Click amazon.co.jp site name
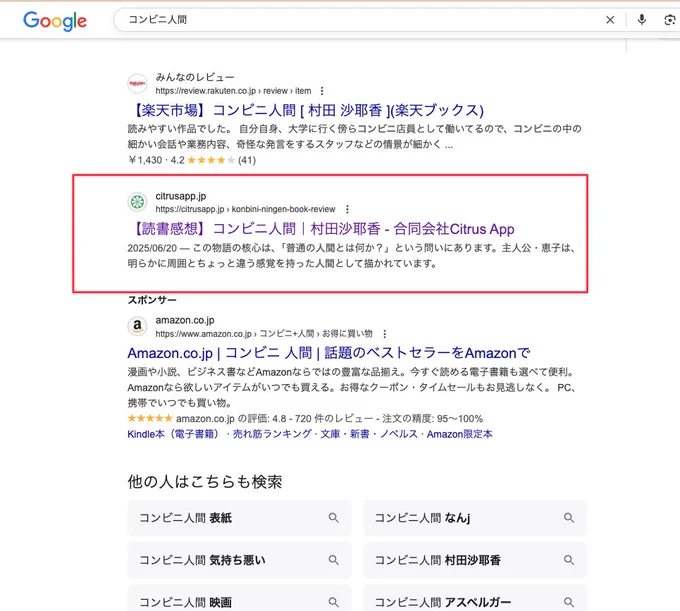This screenshot has height=611, width=680. point(185,320)
